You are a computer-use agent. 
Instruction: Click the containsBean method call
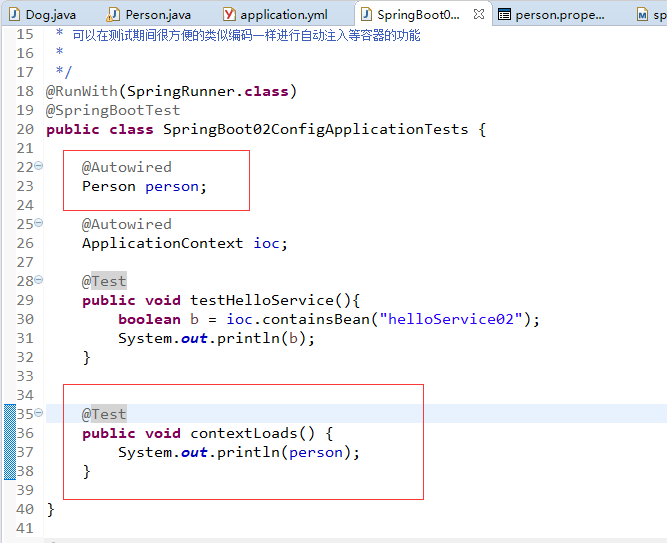click(316, 319)
